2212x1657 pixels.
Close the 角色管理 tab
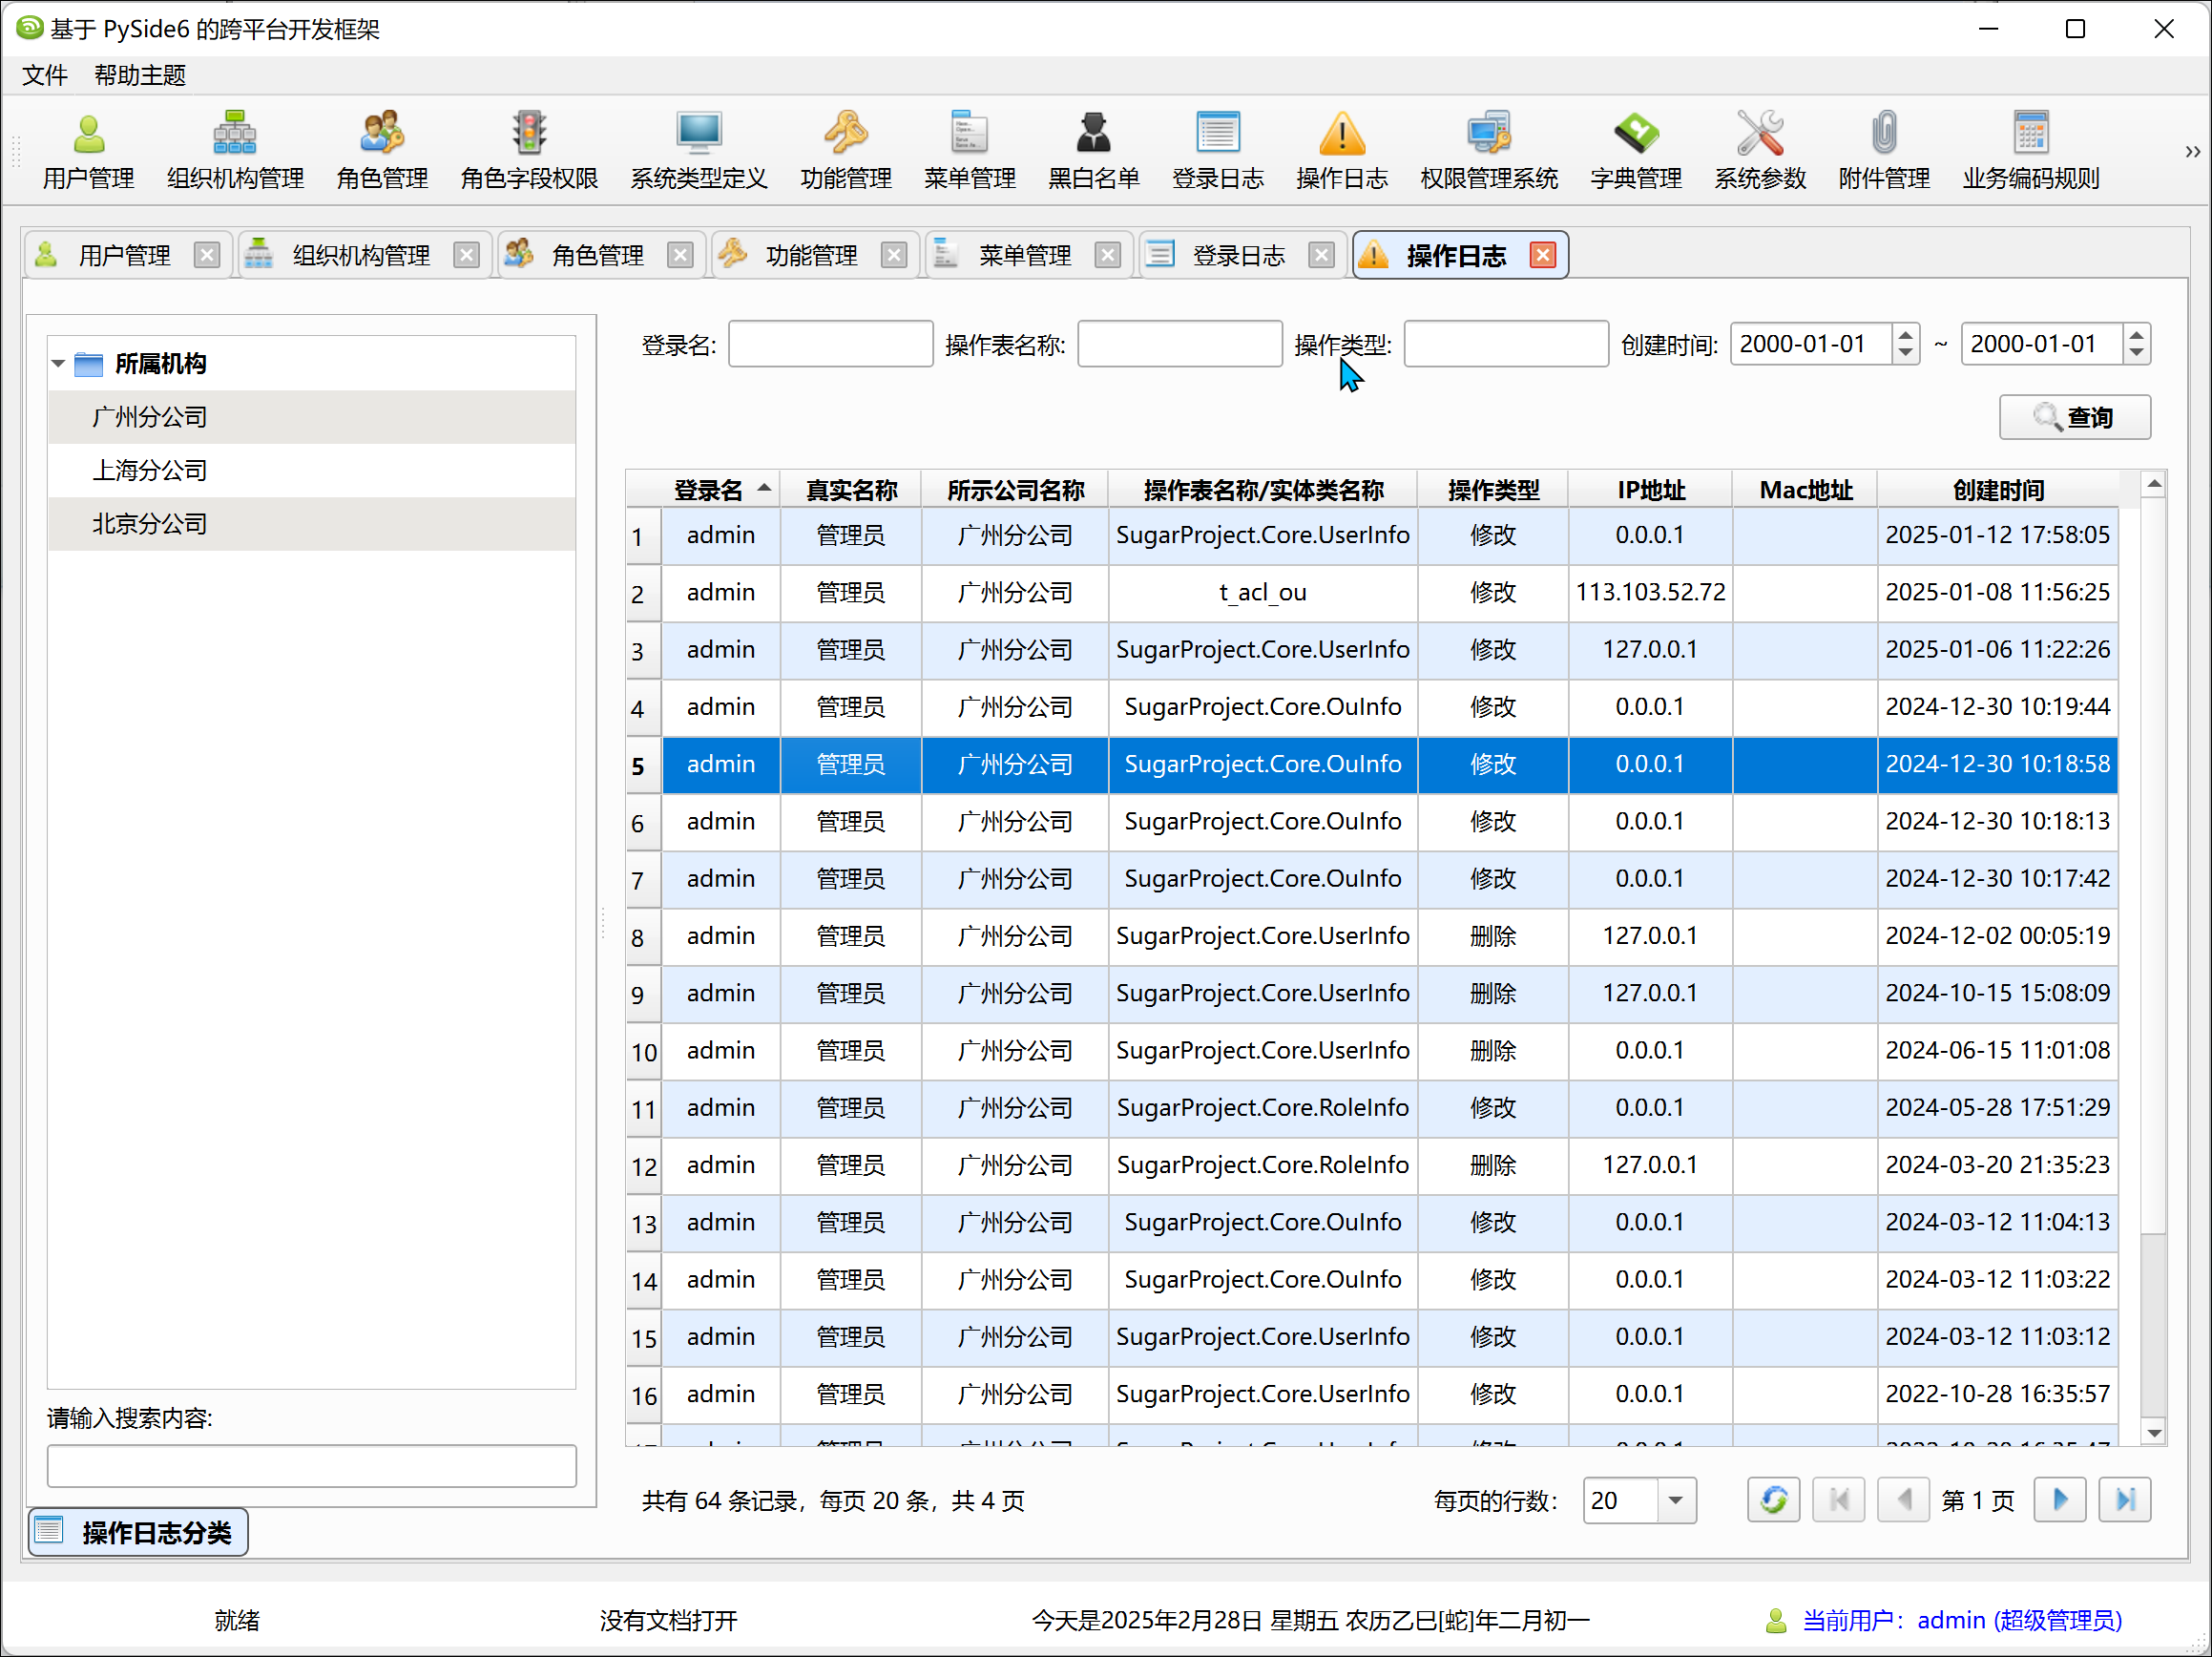680,255
